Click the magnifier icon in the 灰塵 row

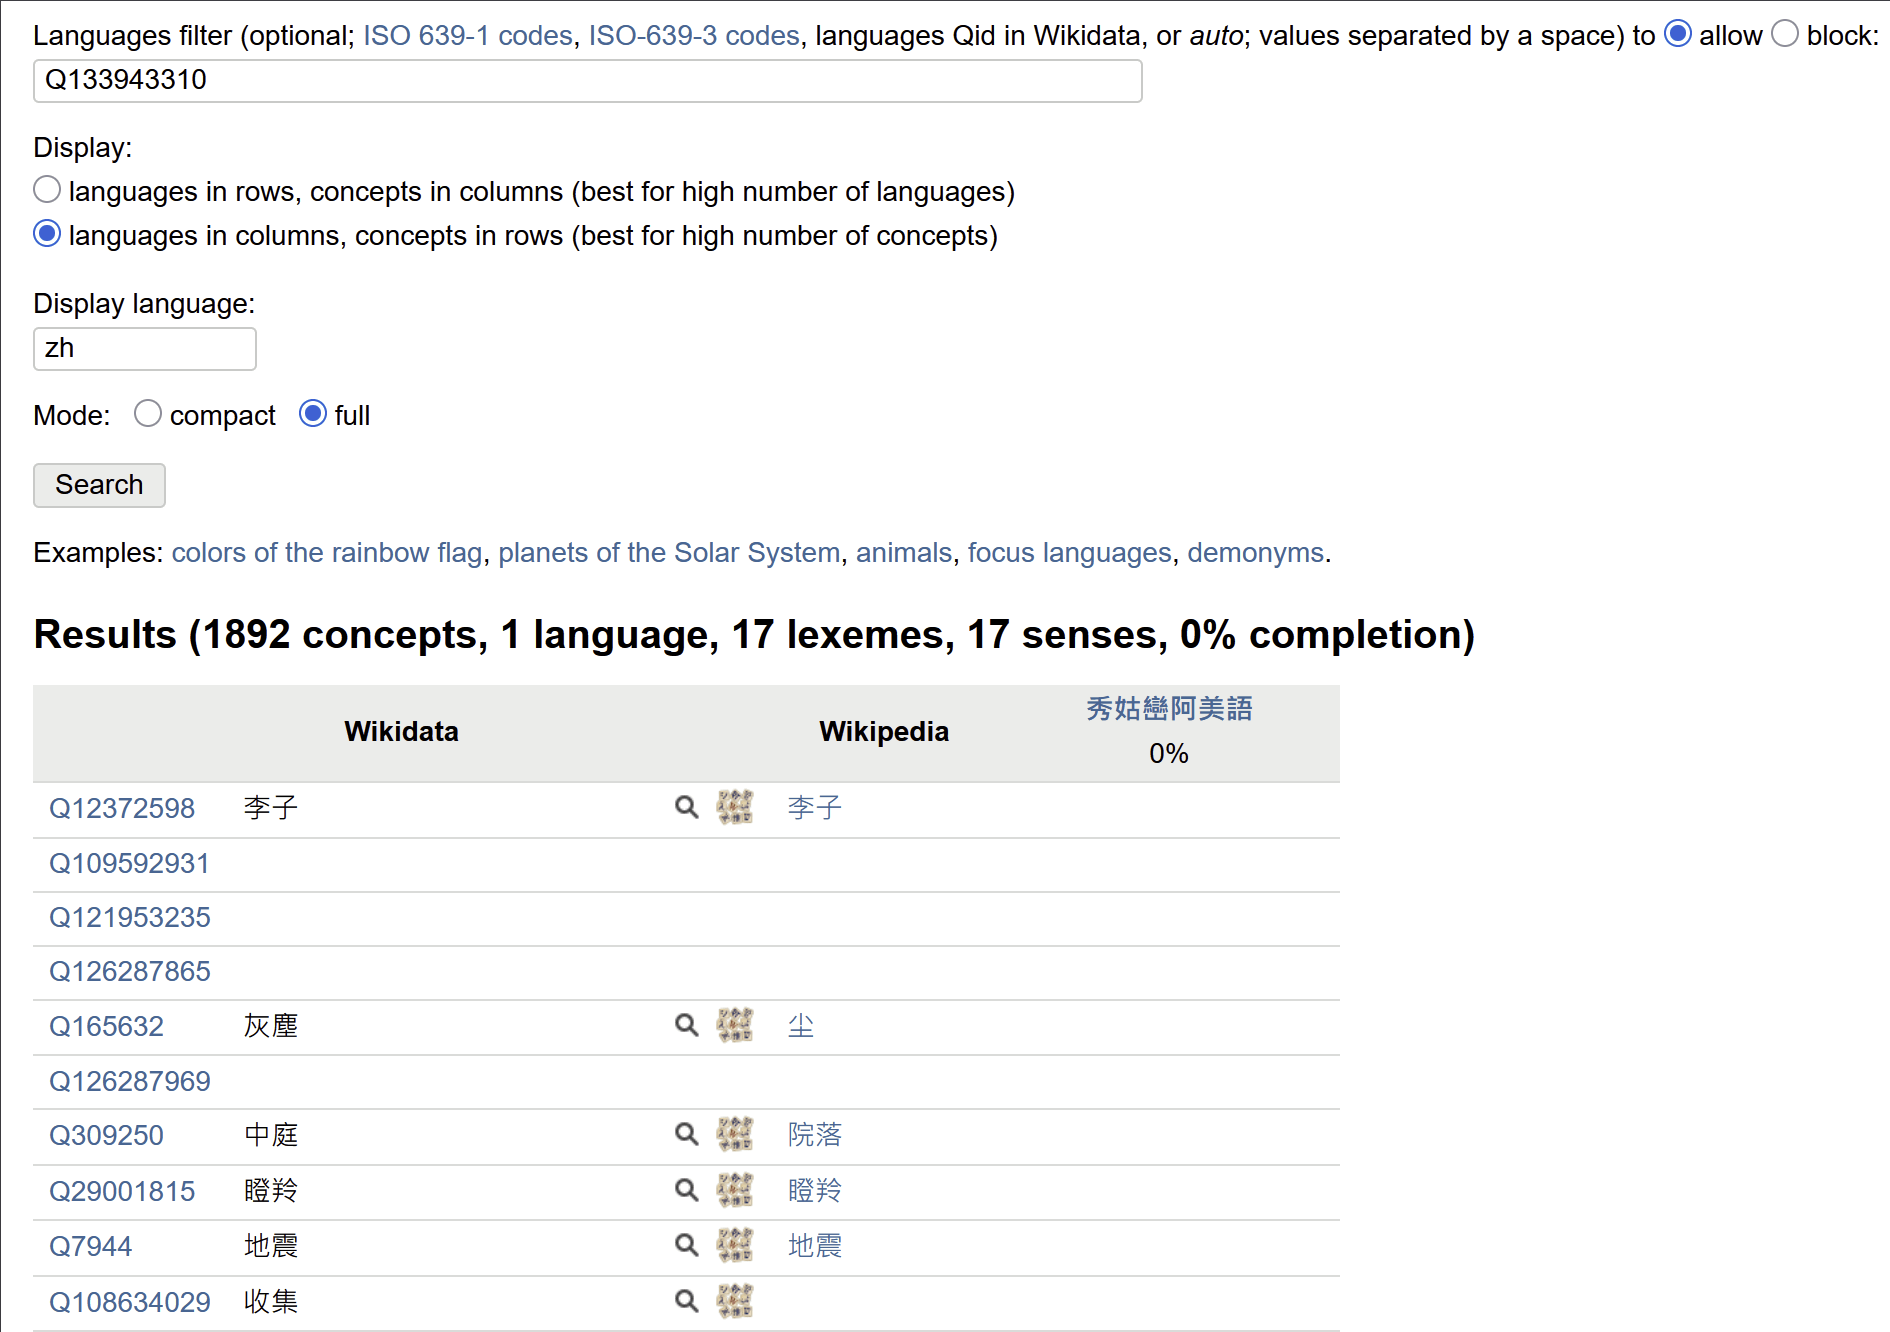tap(686, 1025)
